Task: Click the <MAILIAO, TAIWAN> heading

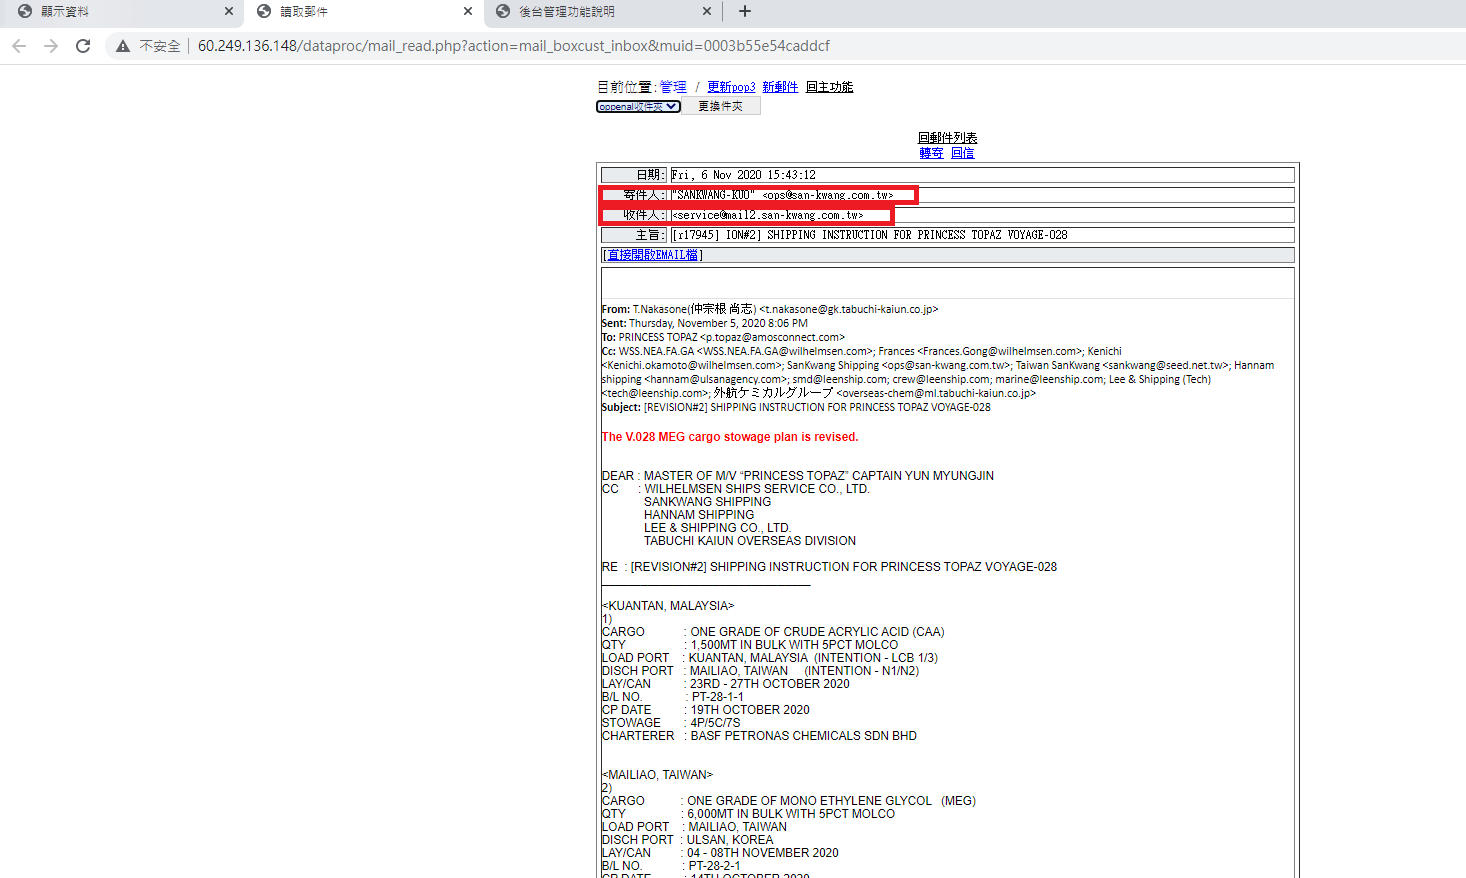Action: (657, 775)
